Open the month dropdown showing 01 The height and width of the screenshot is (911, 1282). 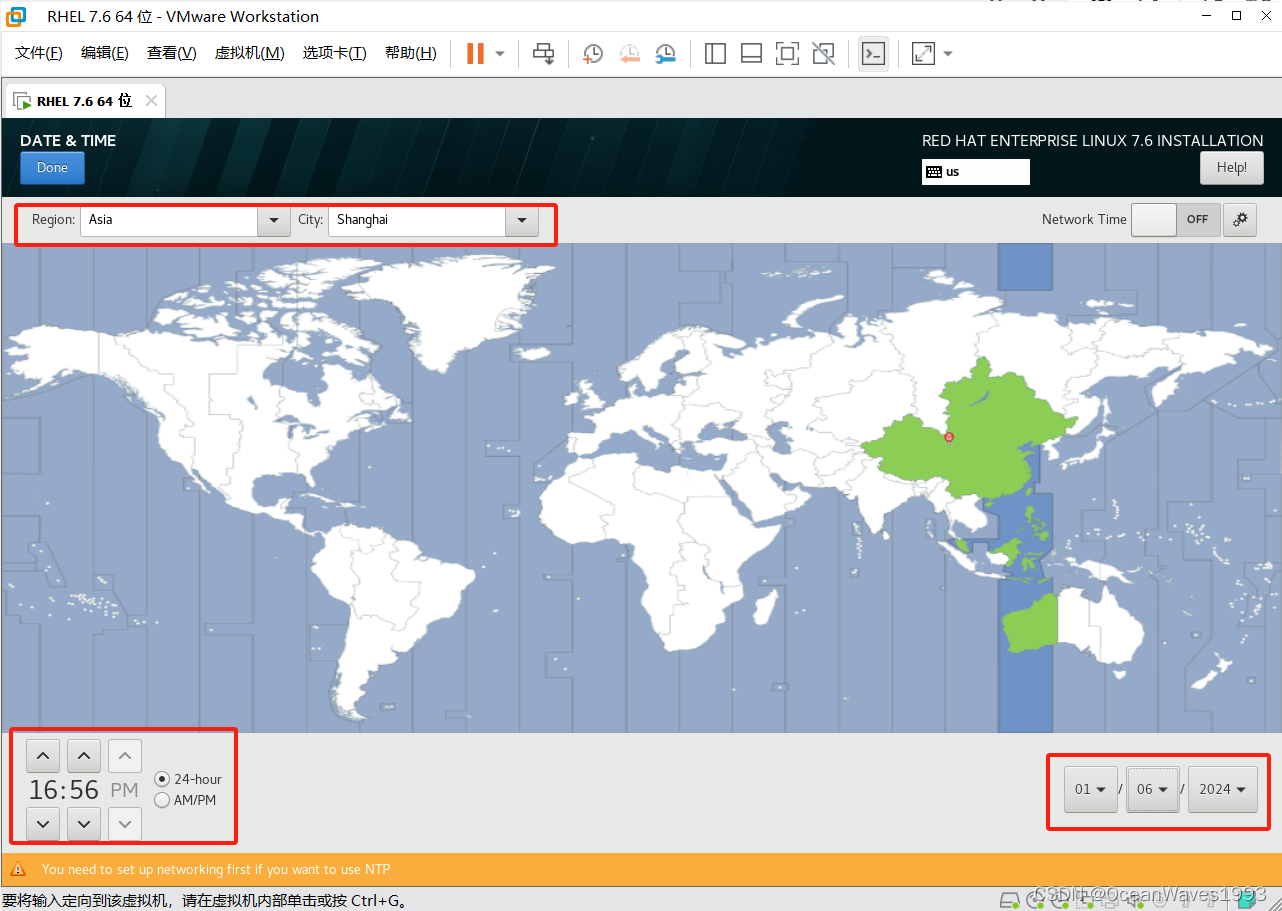(x=1091, y=789)
